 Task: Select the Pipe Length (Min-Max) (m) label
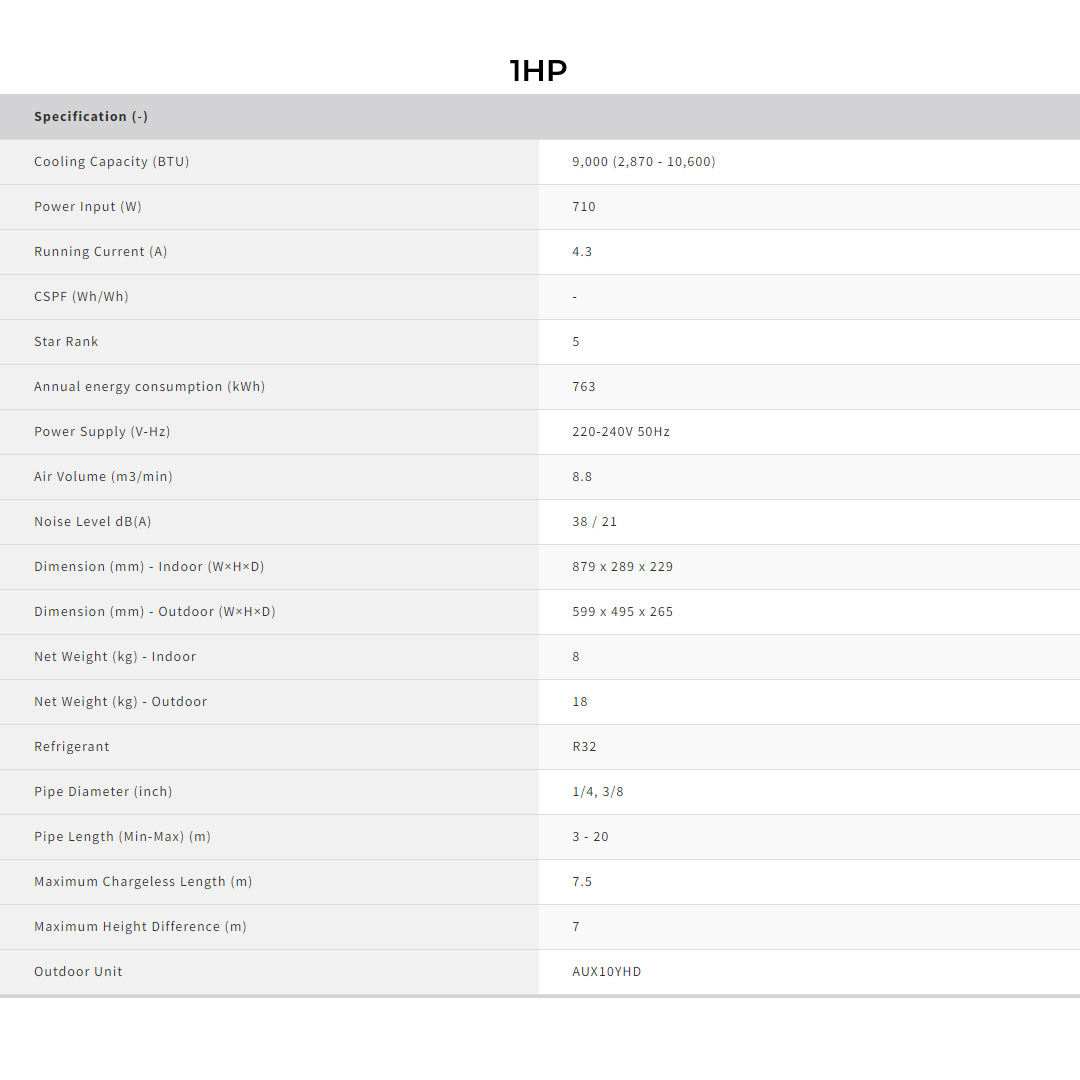click(x=122, y=837)
